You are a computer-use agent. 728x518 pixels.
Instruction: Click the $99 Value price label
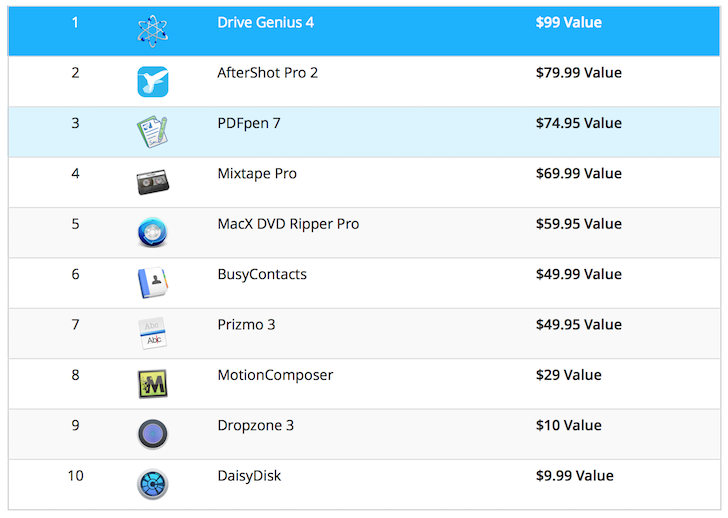point(568,22)
